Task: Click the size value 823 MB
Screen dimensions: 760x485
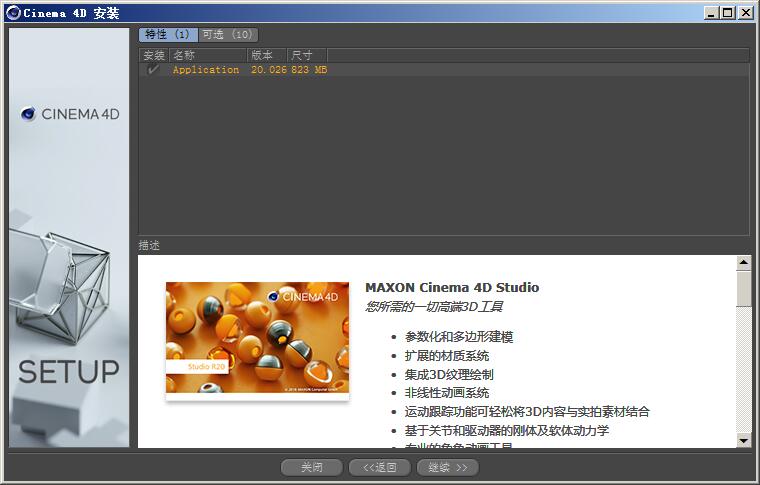Action: 309,70
